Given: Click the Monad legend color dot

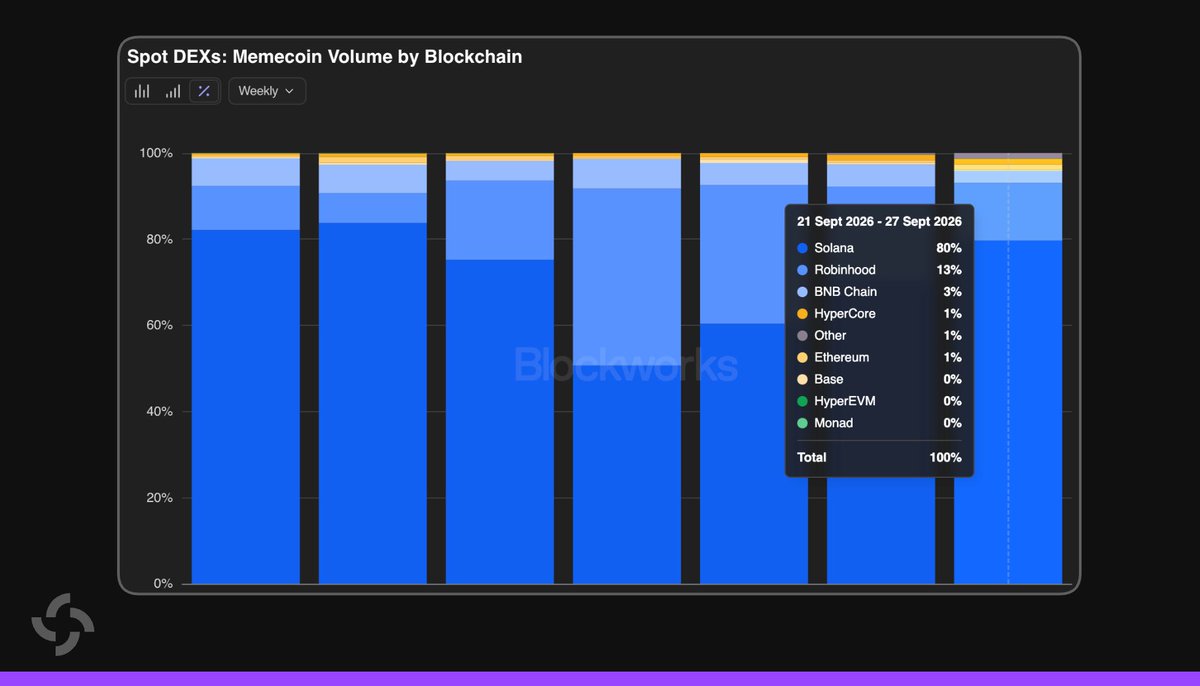Looking at the screenshot, I should pyautogui.click(x=802, y=424).
